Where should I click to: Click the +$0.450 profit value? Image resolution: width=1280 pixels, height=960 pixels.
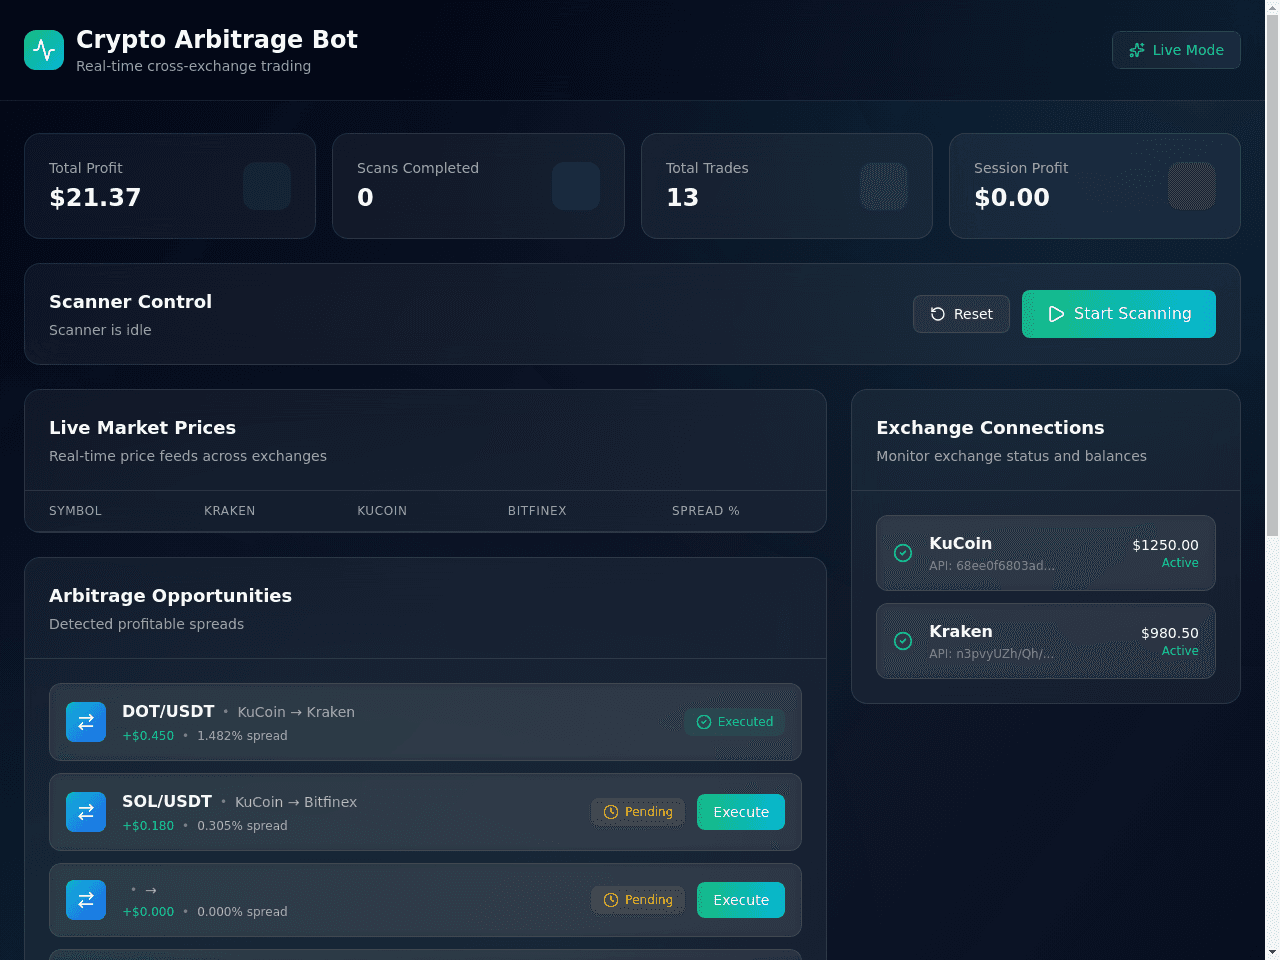(148, 736)
